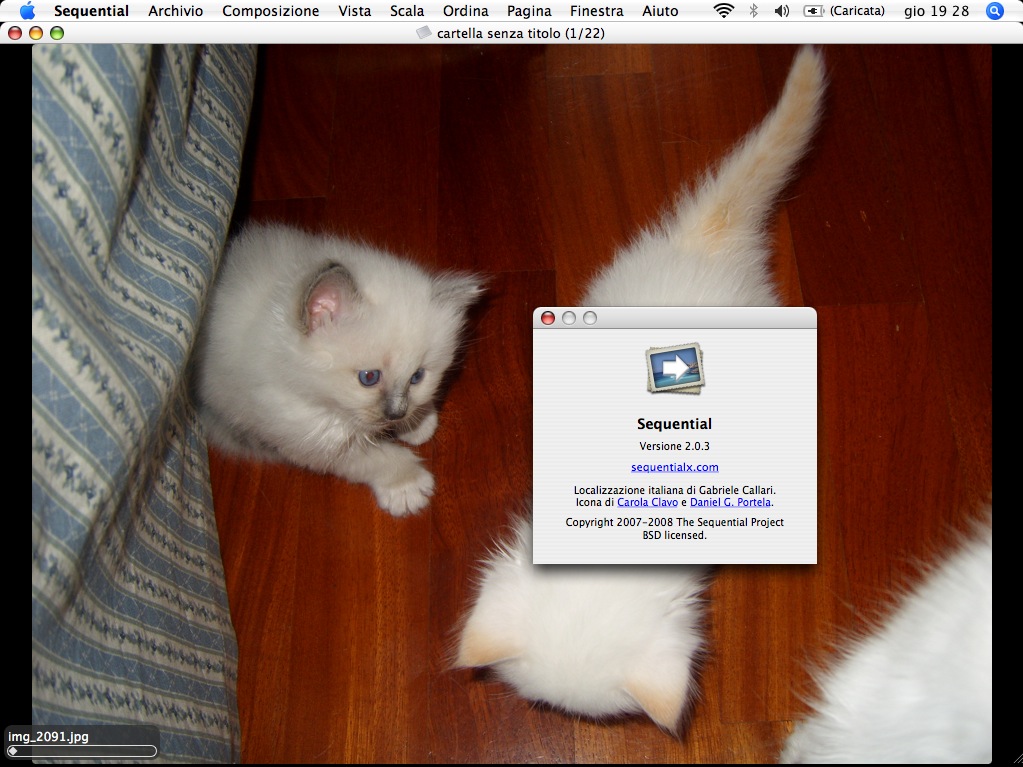
Task: Click the page progress bar below filename
Action: 82,751
